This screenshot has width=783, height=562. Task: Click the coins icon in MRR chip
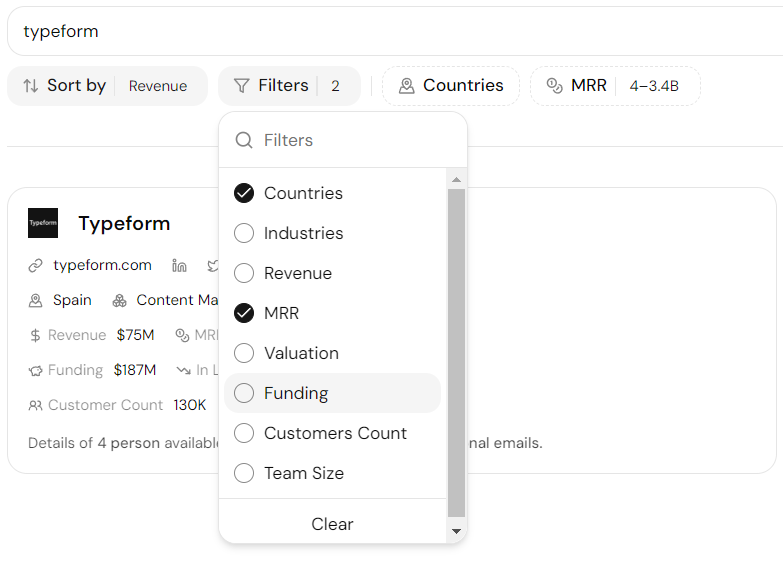pyautogui.click(x=554, y=86)
